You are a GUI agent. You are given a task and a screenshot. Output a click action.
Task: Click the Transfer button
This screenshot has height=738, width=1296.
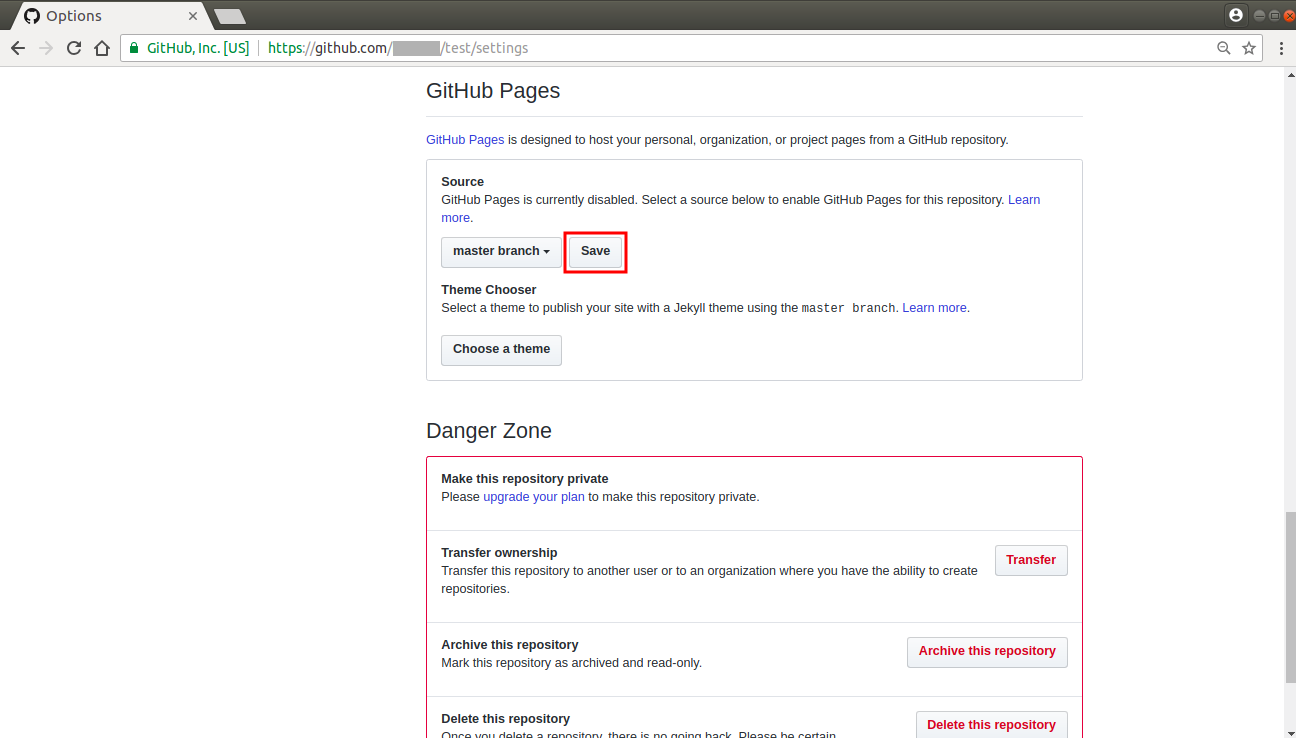coord(1031,560)
